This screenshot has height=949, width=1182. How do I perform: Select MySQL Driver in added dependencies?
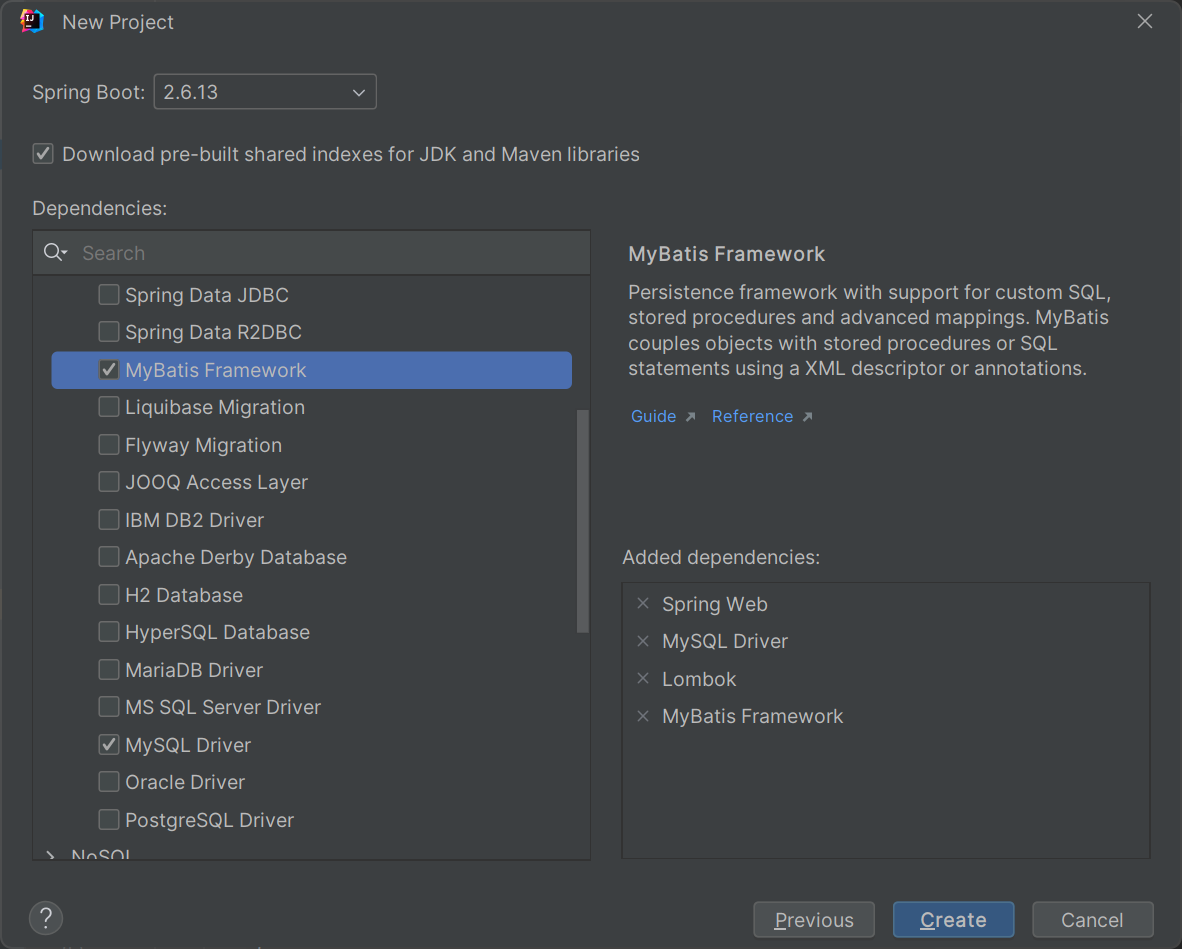click(x=725, y=641)
